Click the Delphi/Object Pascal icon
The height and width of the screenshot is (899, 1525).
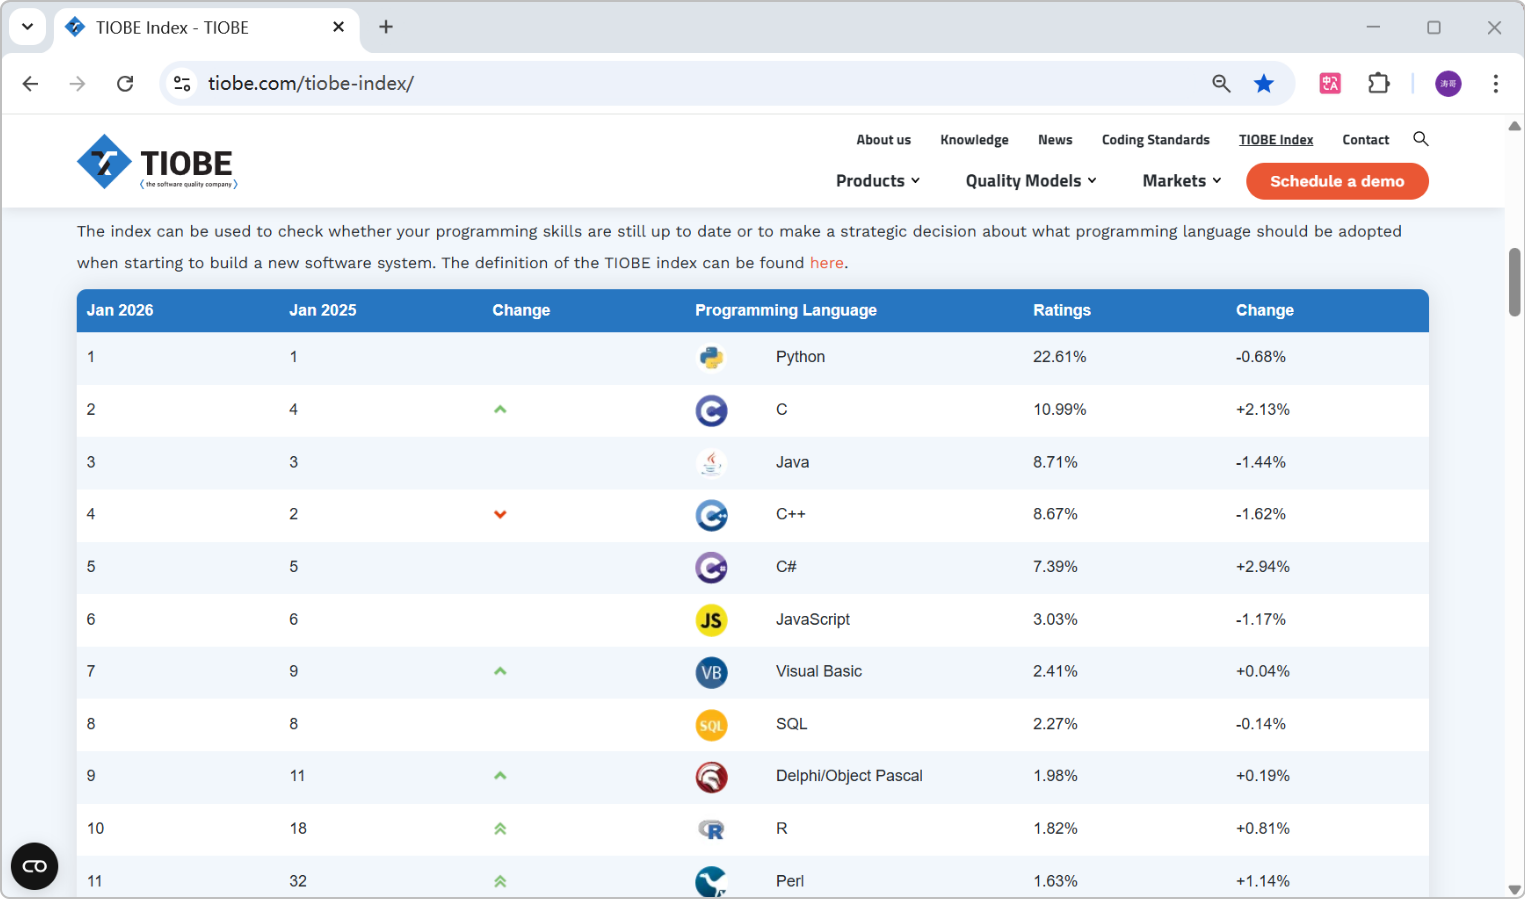point(711,777)
